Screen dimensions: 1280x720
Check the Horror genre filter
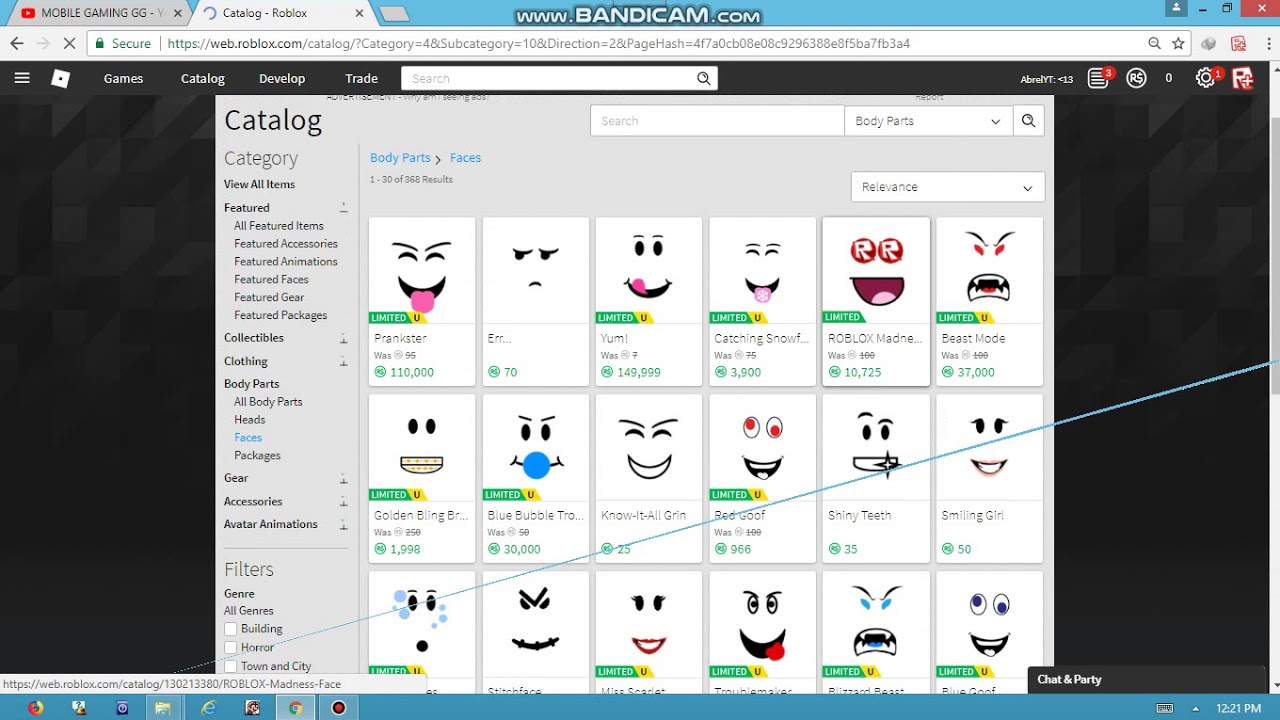pyautogui.click(x=231, y=648)
